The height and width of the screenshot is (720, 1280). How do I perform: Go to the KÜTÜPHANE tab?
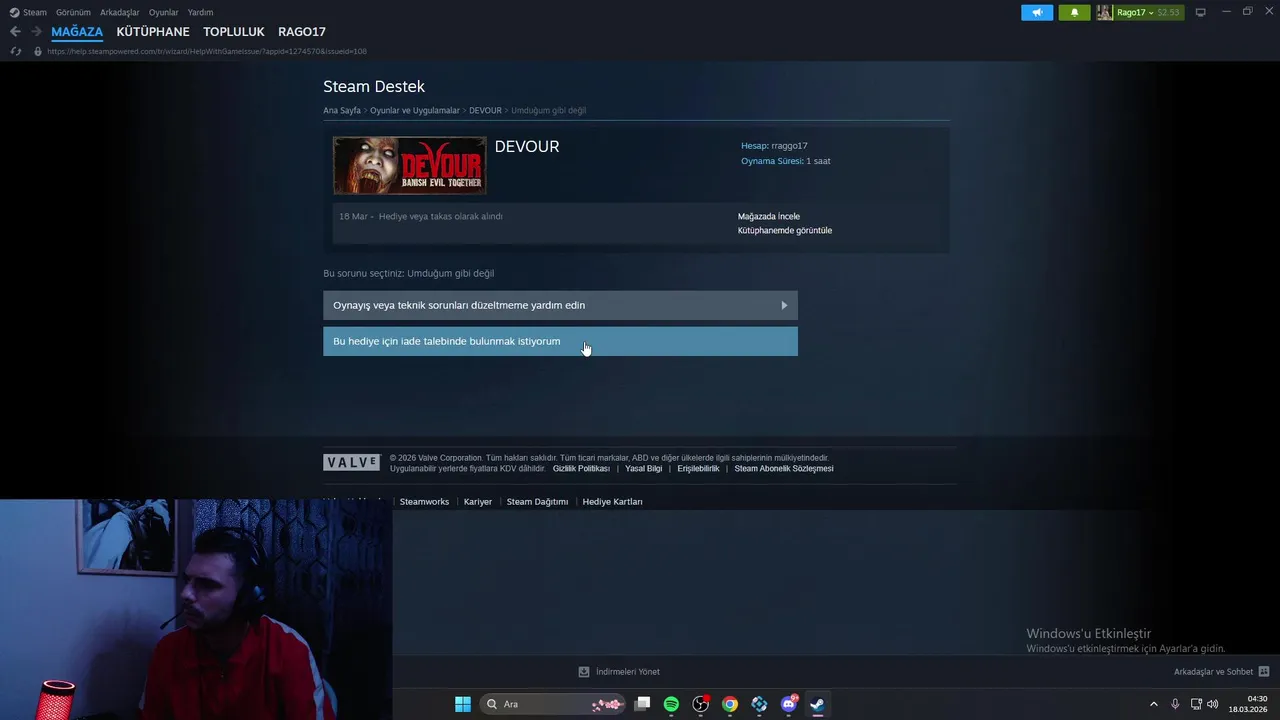pyautogui.click(x=153, y=32)
